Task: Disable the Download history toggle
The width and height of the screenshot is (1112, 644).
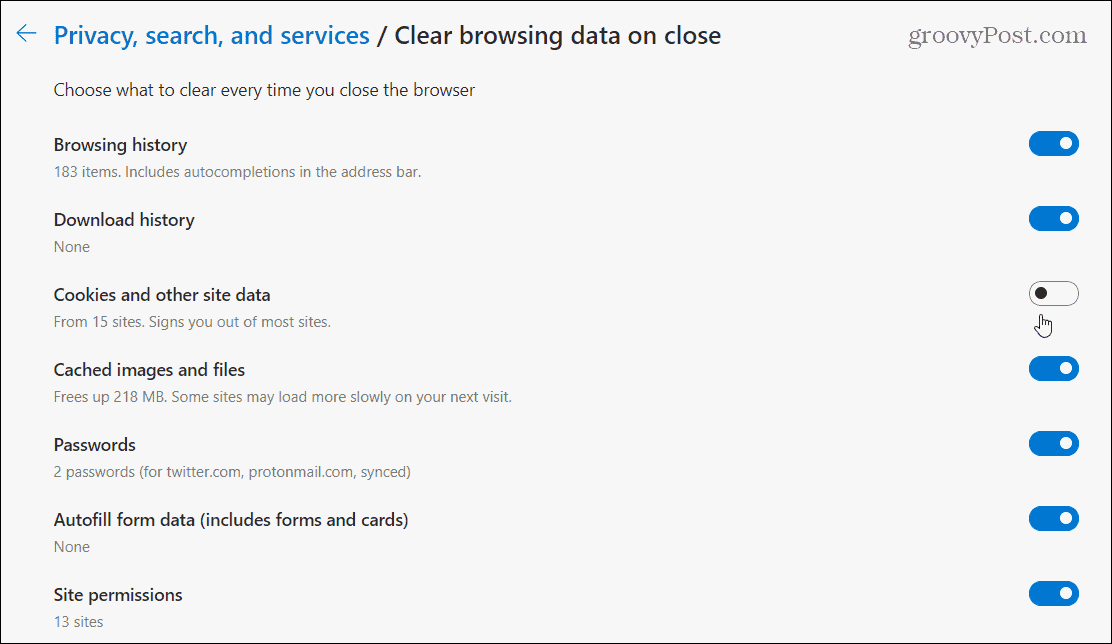Action: pyautogui.click(x=1054, y=218)
